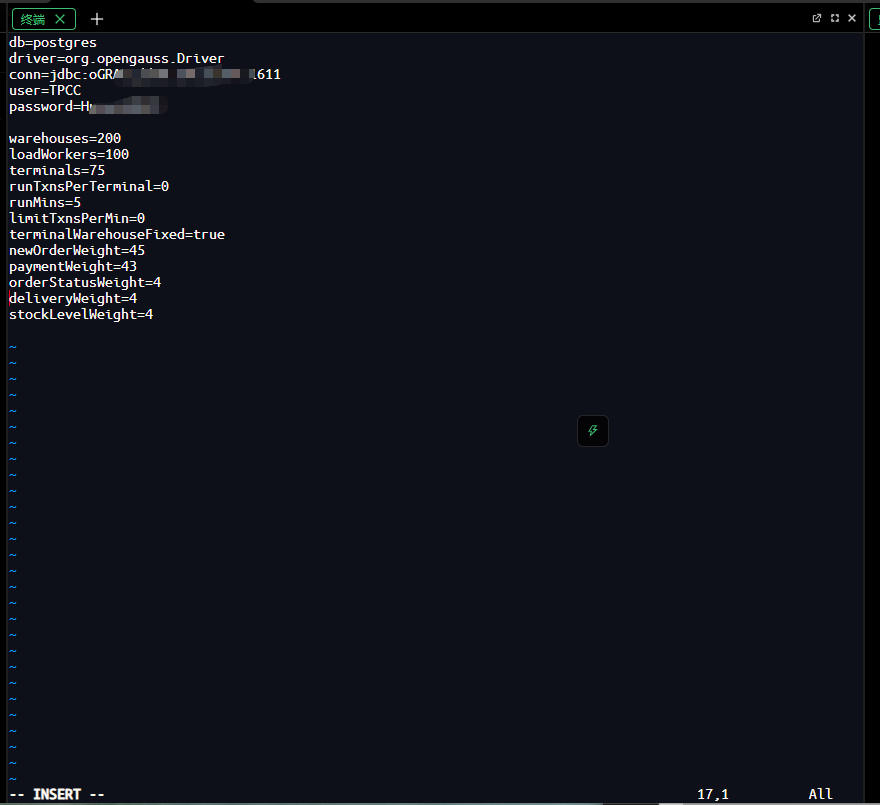Screen dimensions: 880x805
Task: Click the deliveryWeight=4 line
Action: 73,299
